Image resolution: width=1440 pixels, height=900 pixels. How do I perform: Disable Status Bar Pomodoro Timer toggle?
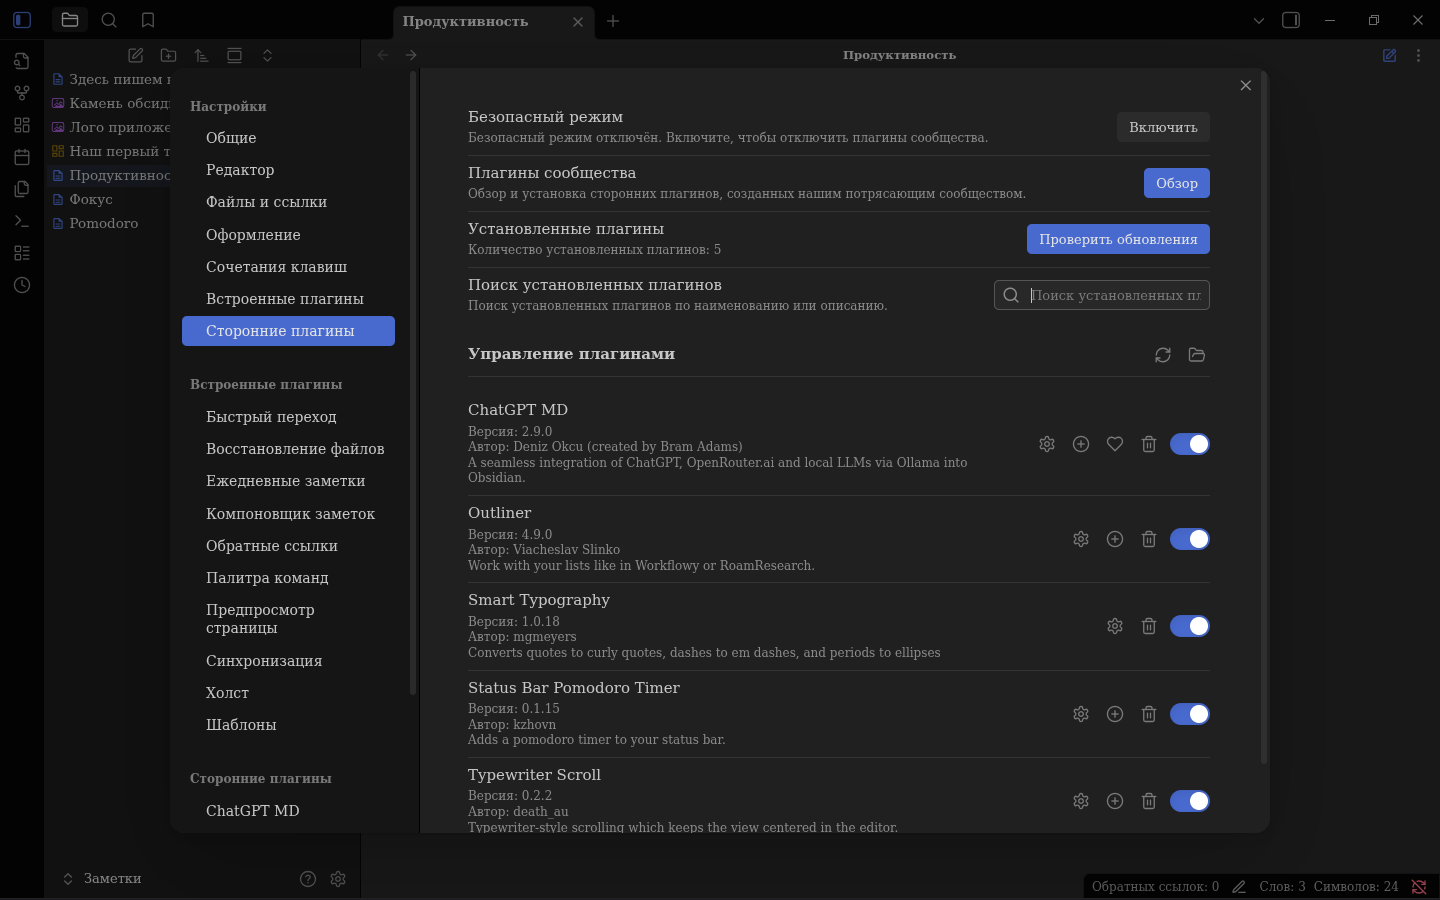coord(1190,714)
